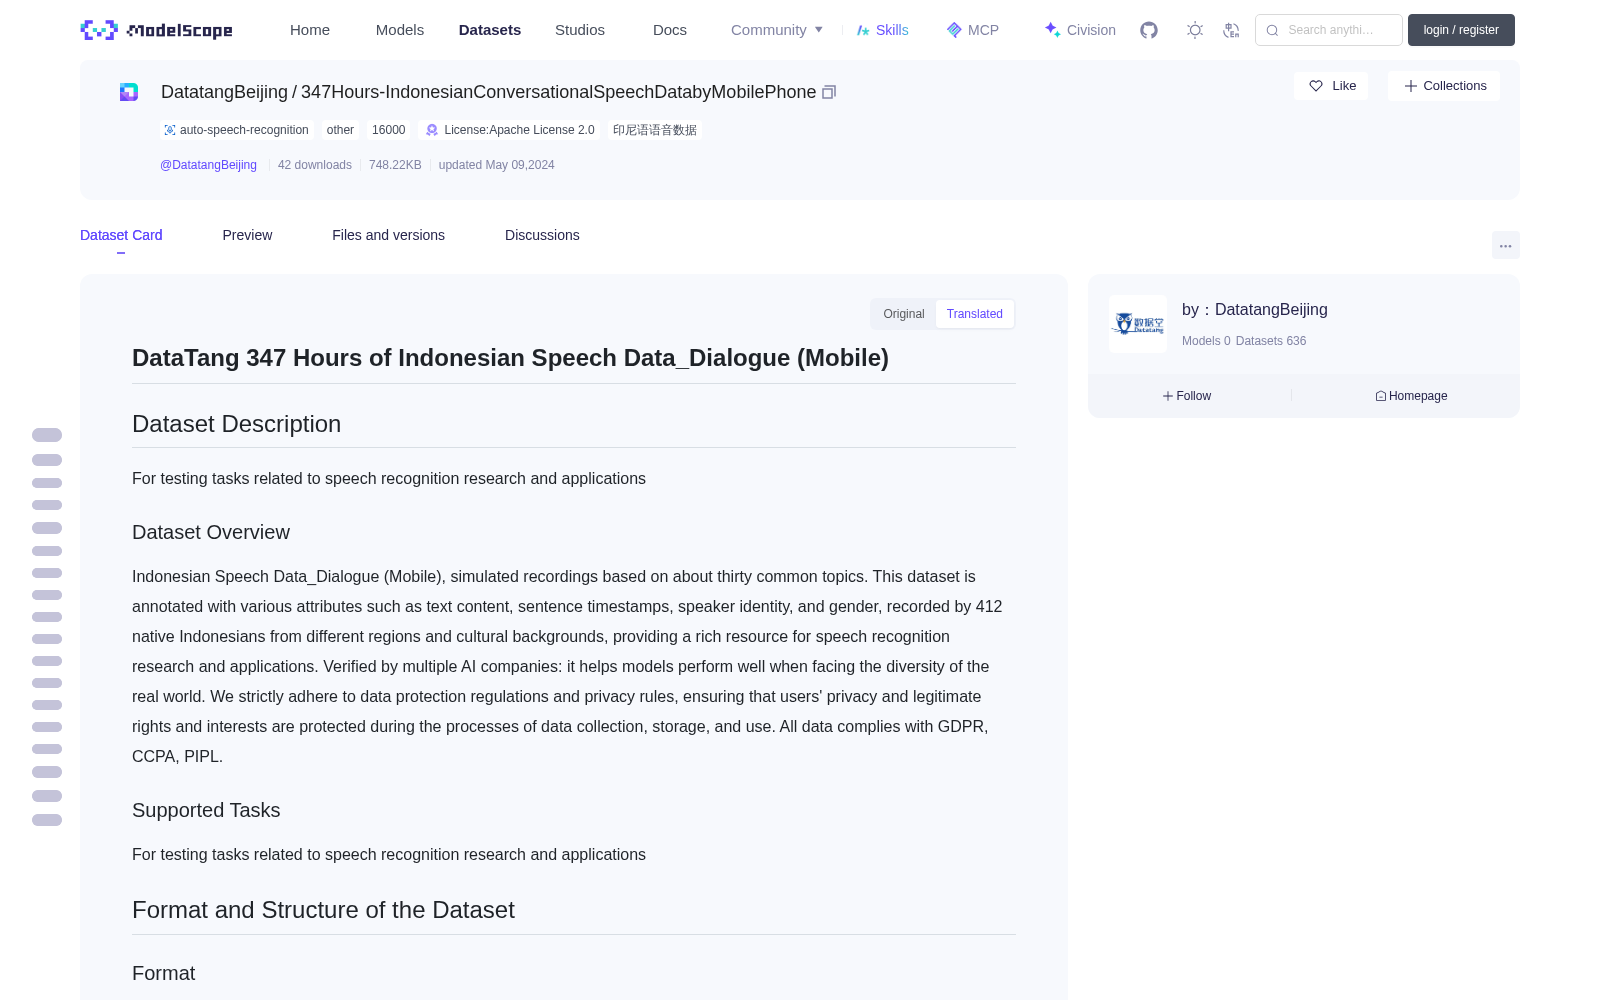The image size is (1600, 1000).
Task: Open Civision from the navigation bar
Action: [x=1080, y=30]
